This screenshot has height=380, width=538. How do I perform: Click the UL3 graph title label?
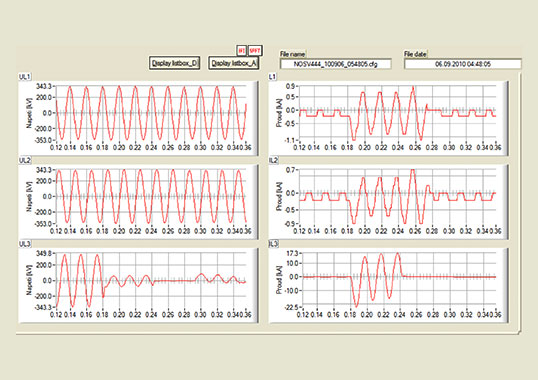pos(24,244)
